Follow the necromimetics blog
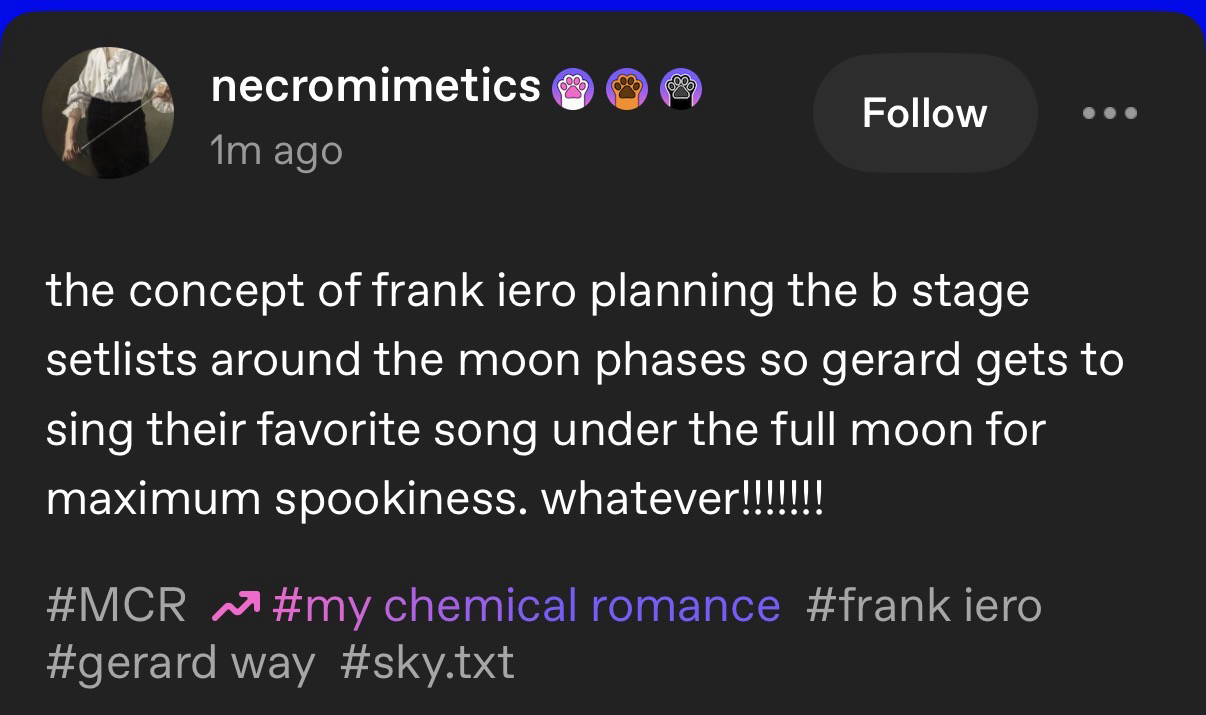Screen dimensions: 1206x715 click(924, 113)
